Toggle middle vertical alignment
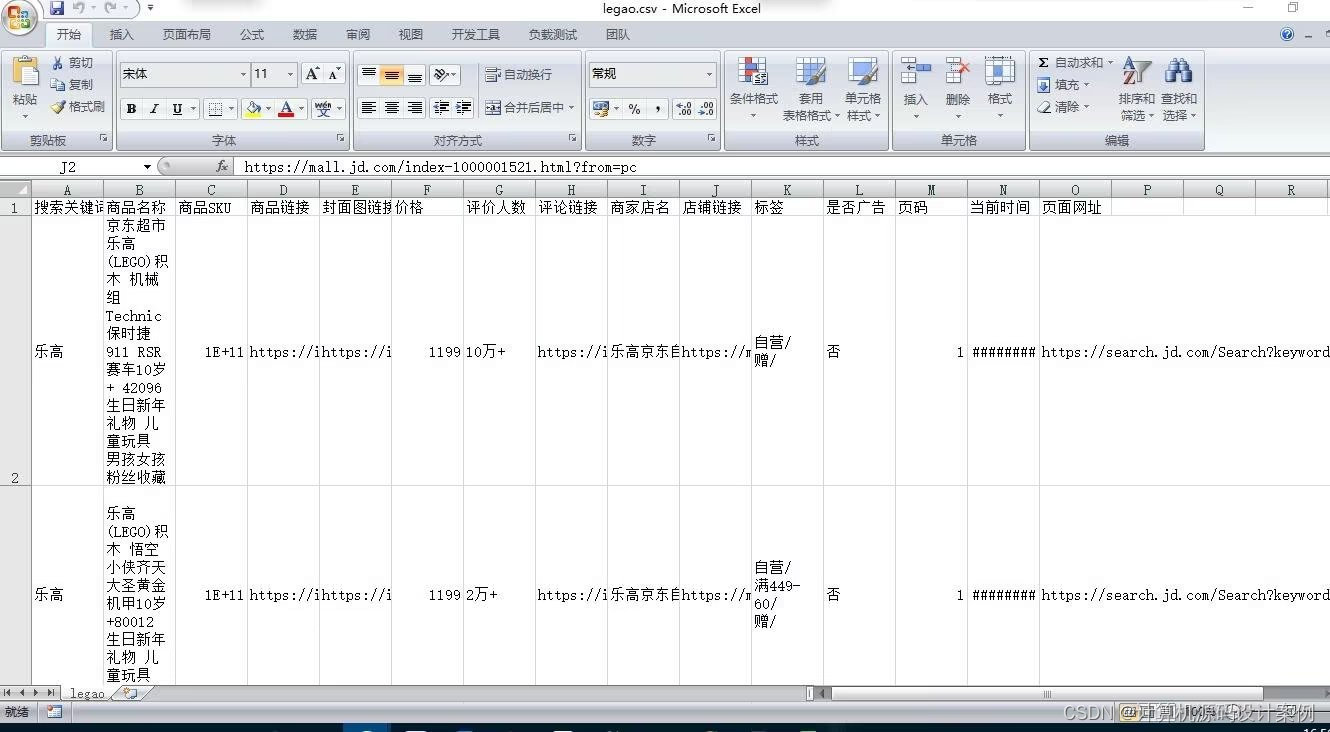This screenshot has height=732, width=1330. 392,75
